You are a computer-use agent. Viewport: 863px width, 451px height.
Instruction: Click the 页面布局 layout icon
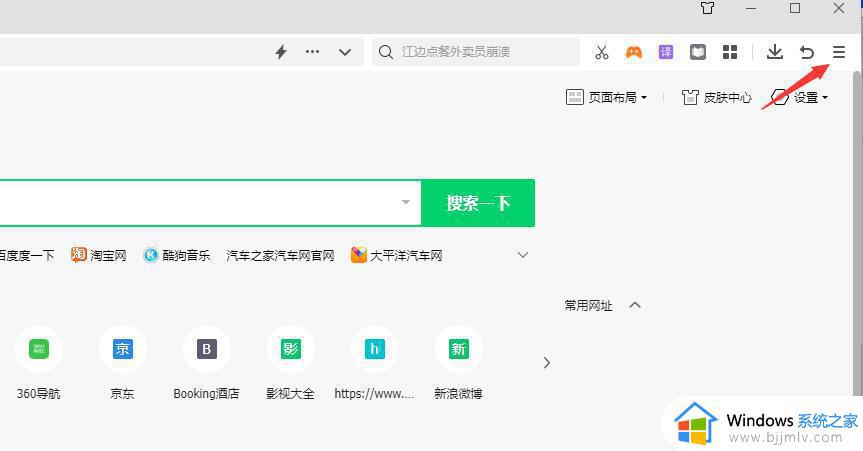click(575, 97)
